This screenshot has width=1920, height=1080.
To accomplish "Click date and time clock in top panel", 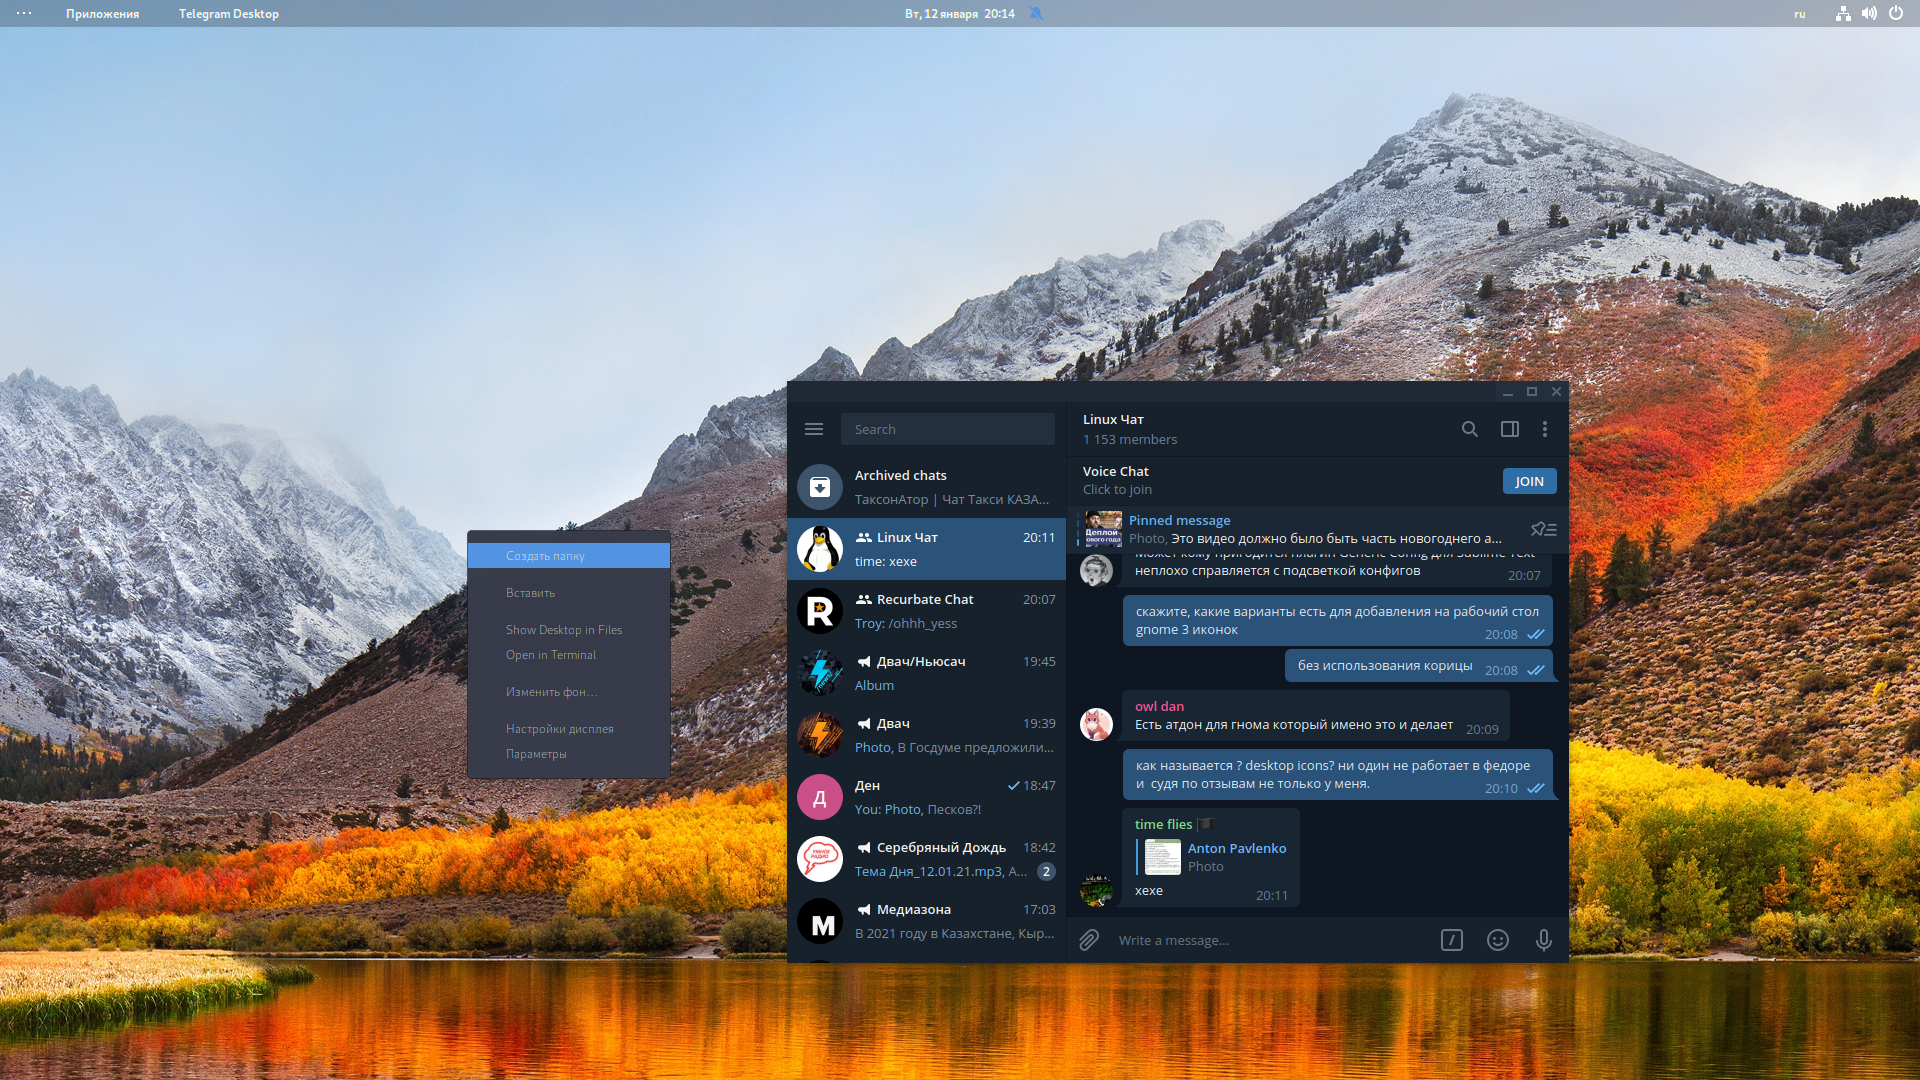I will click(x=959, y=14).
